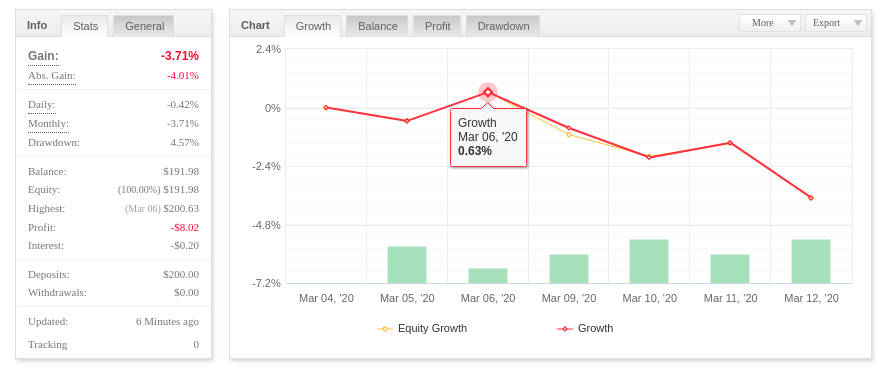Screen dimensions: 887x376
Task: Select the Growth chart tab
Action: [x=313, y=26]
